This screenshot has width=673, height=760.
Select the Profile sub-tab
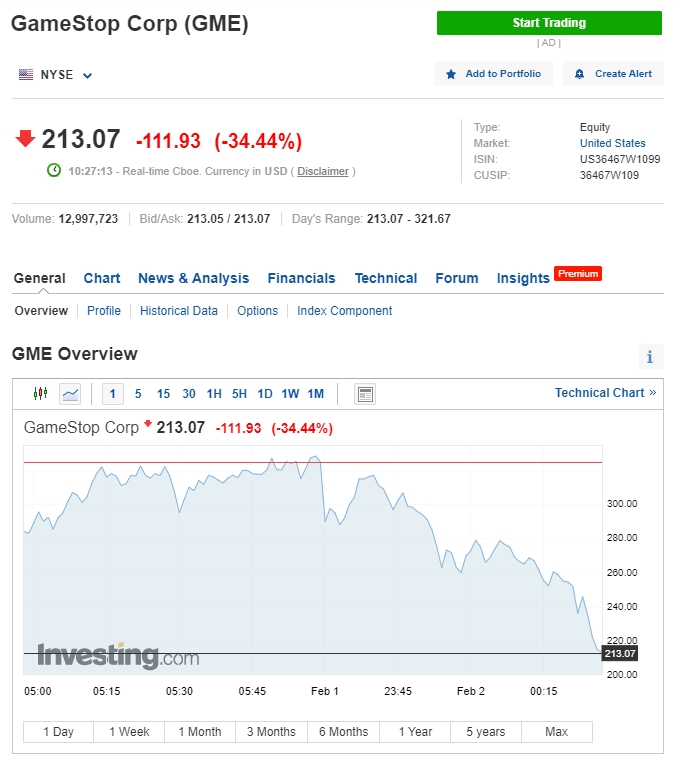pyautogui.click(x=104, y=311)
